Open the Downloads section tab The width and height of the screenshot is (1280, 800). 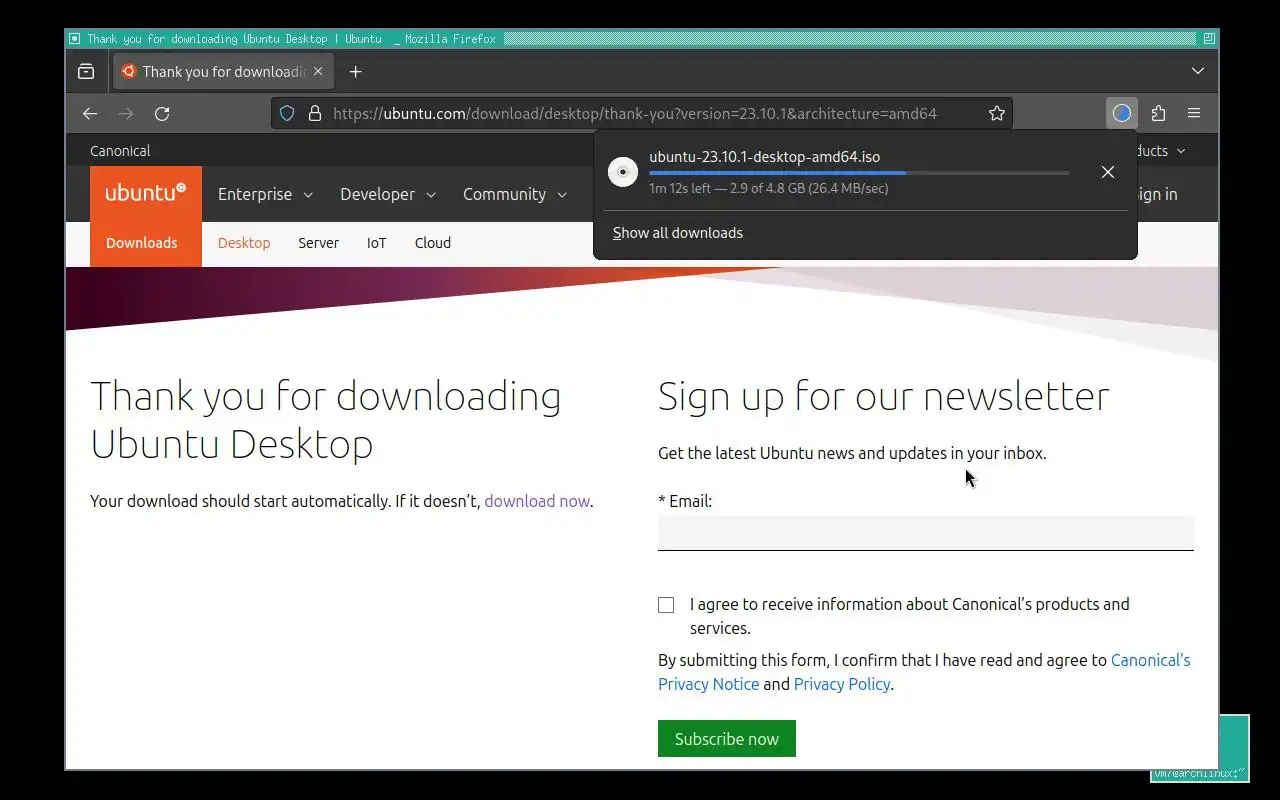click(142, 243)
